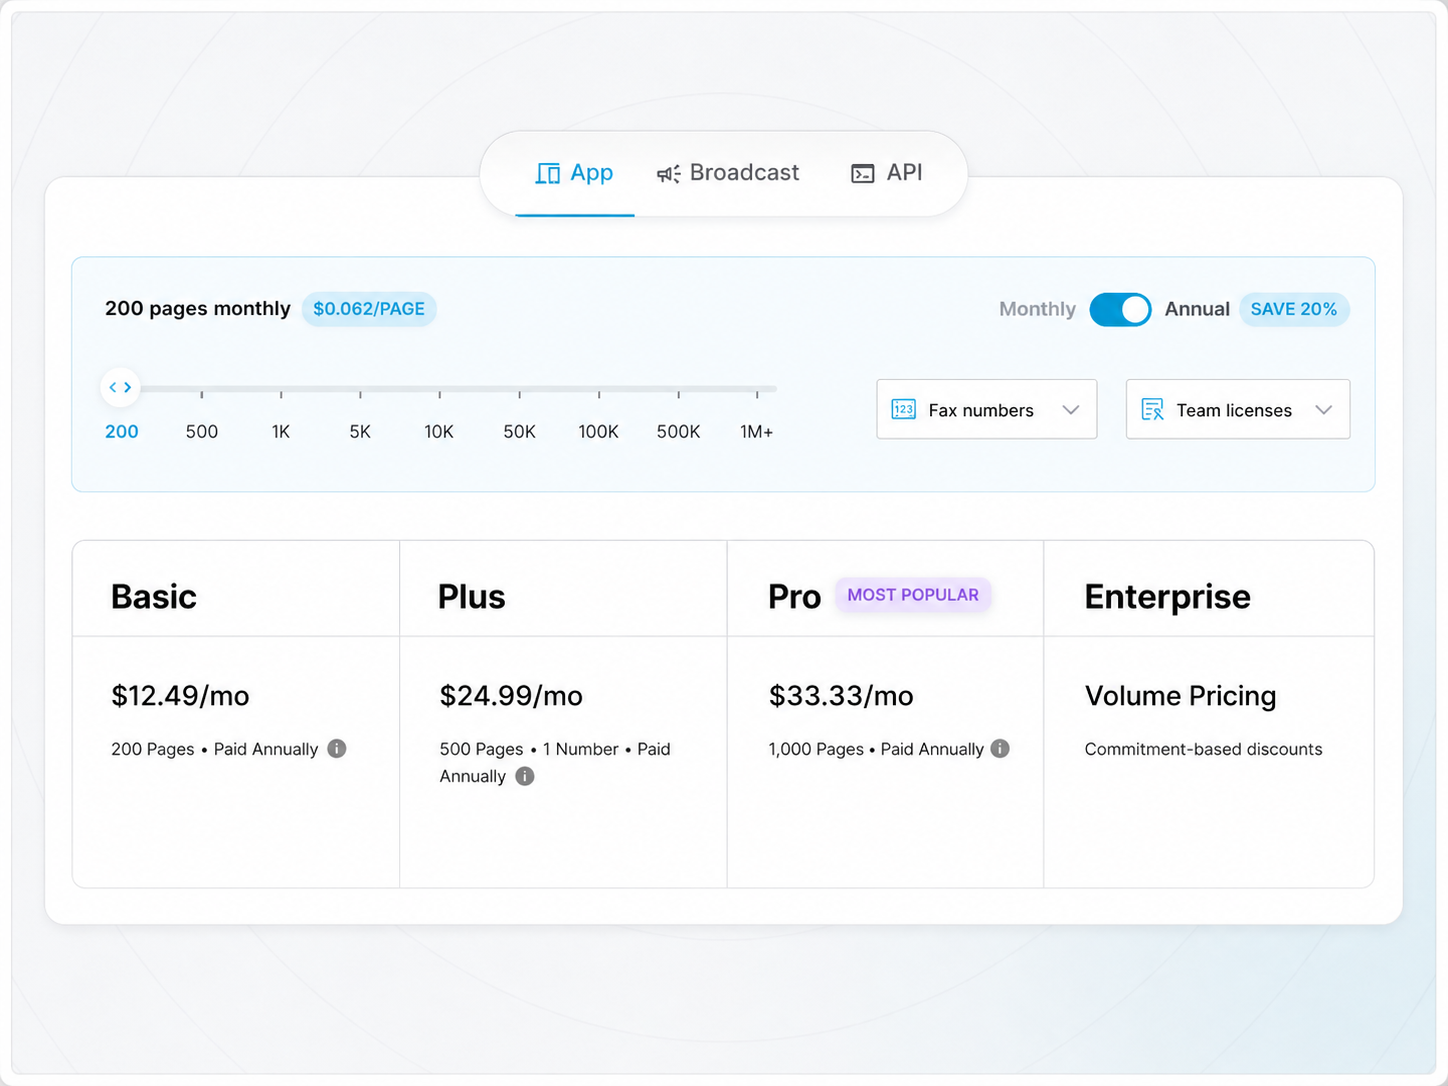Switch to the API tab
Image resolution: width=1448 pixels, height=1086 pixels.
(887, 173)
